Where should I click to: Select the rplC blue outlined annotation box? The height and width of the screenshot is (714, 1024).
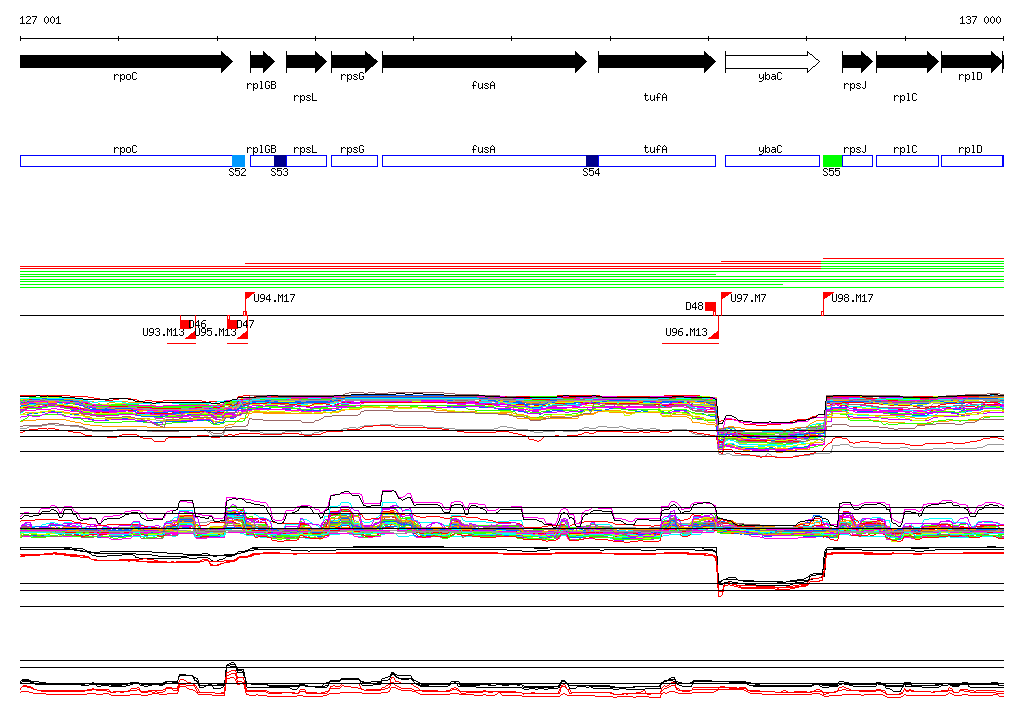[x=907, y=161]
